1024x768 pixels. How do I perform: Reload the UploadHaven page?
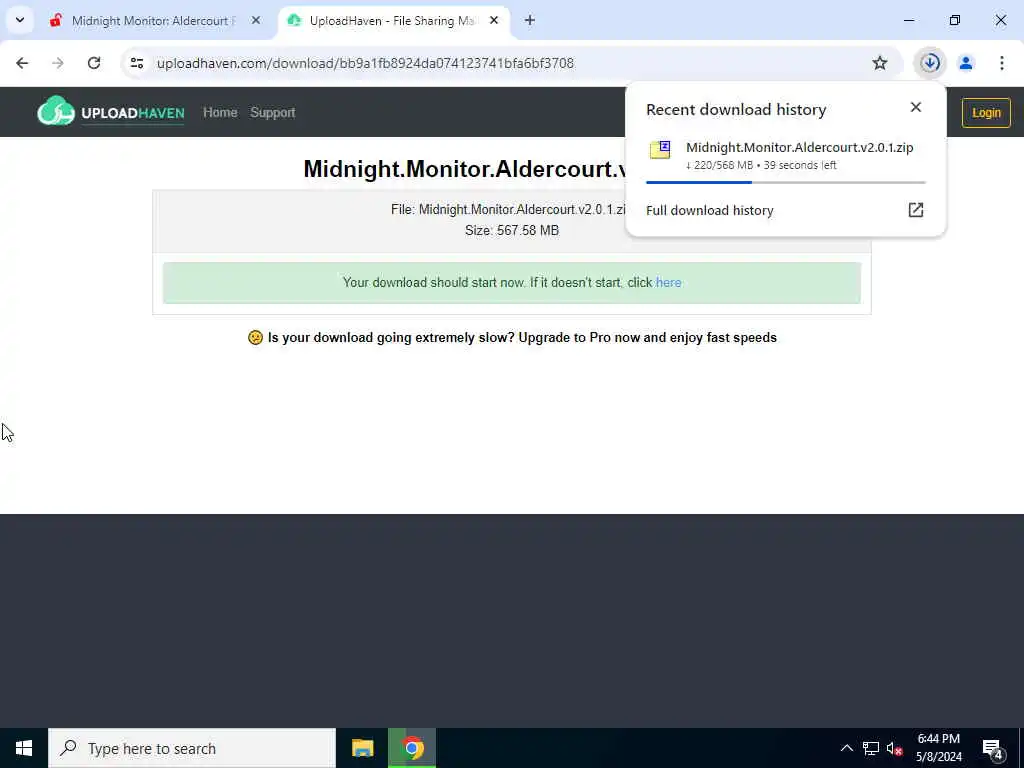[x=94, y=63]
